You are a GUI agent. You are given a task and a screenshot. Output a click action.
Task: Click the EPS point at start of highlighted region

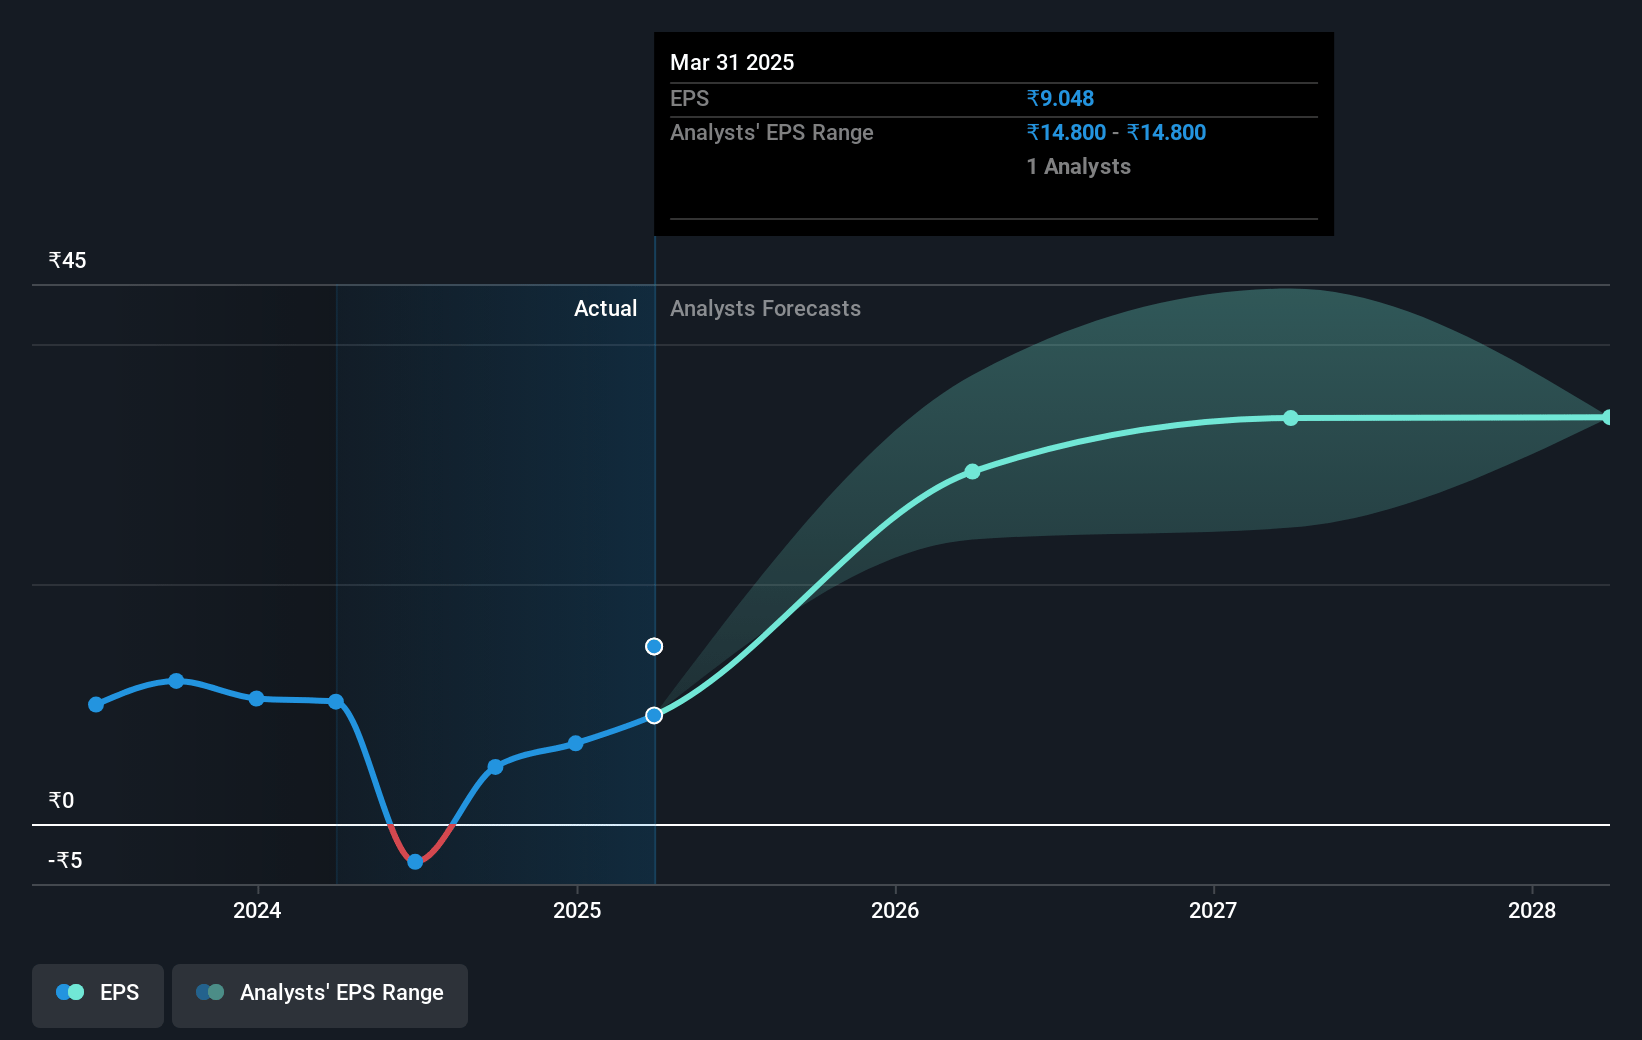(336, 701)
